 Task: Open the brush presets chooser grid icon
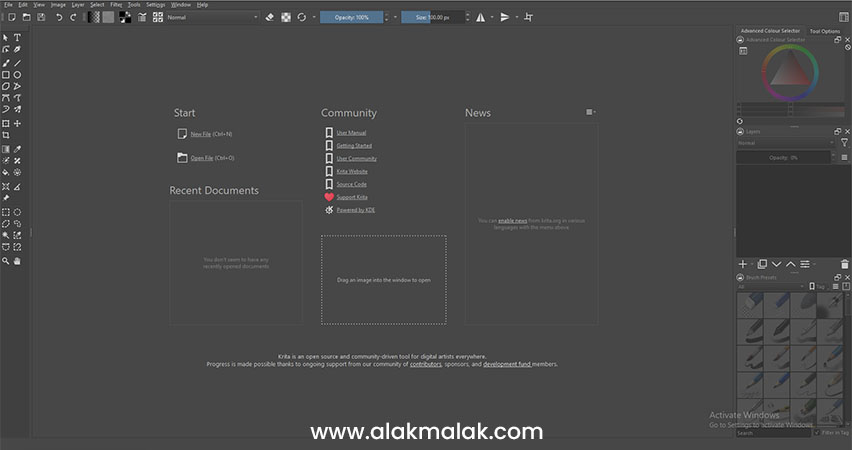tap(158, 17)
